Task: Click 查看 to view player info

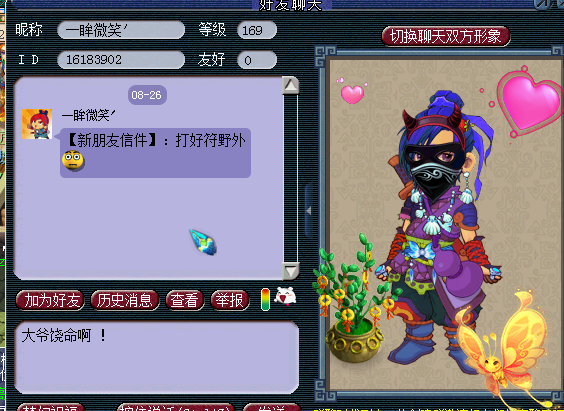Action: [x=185, y=300]
